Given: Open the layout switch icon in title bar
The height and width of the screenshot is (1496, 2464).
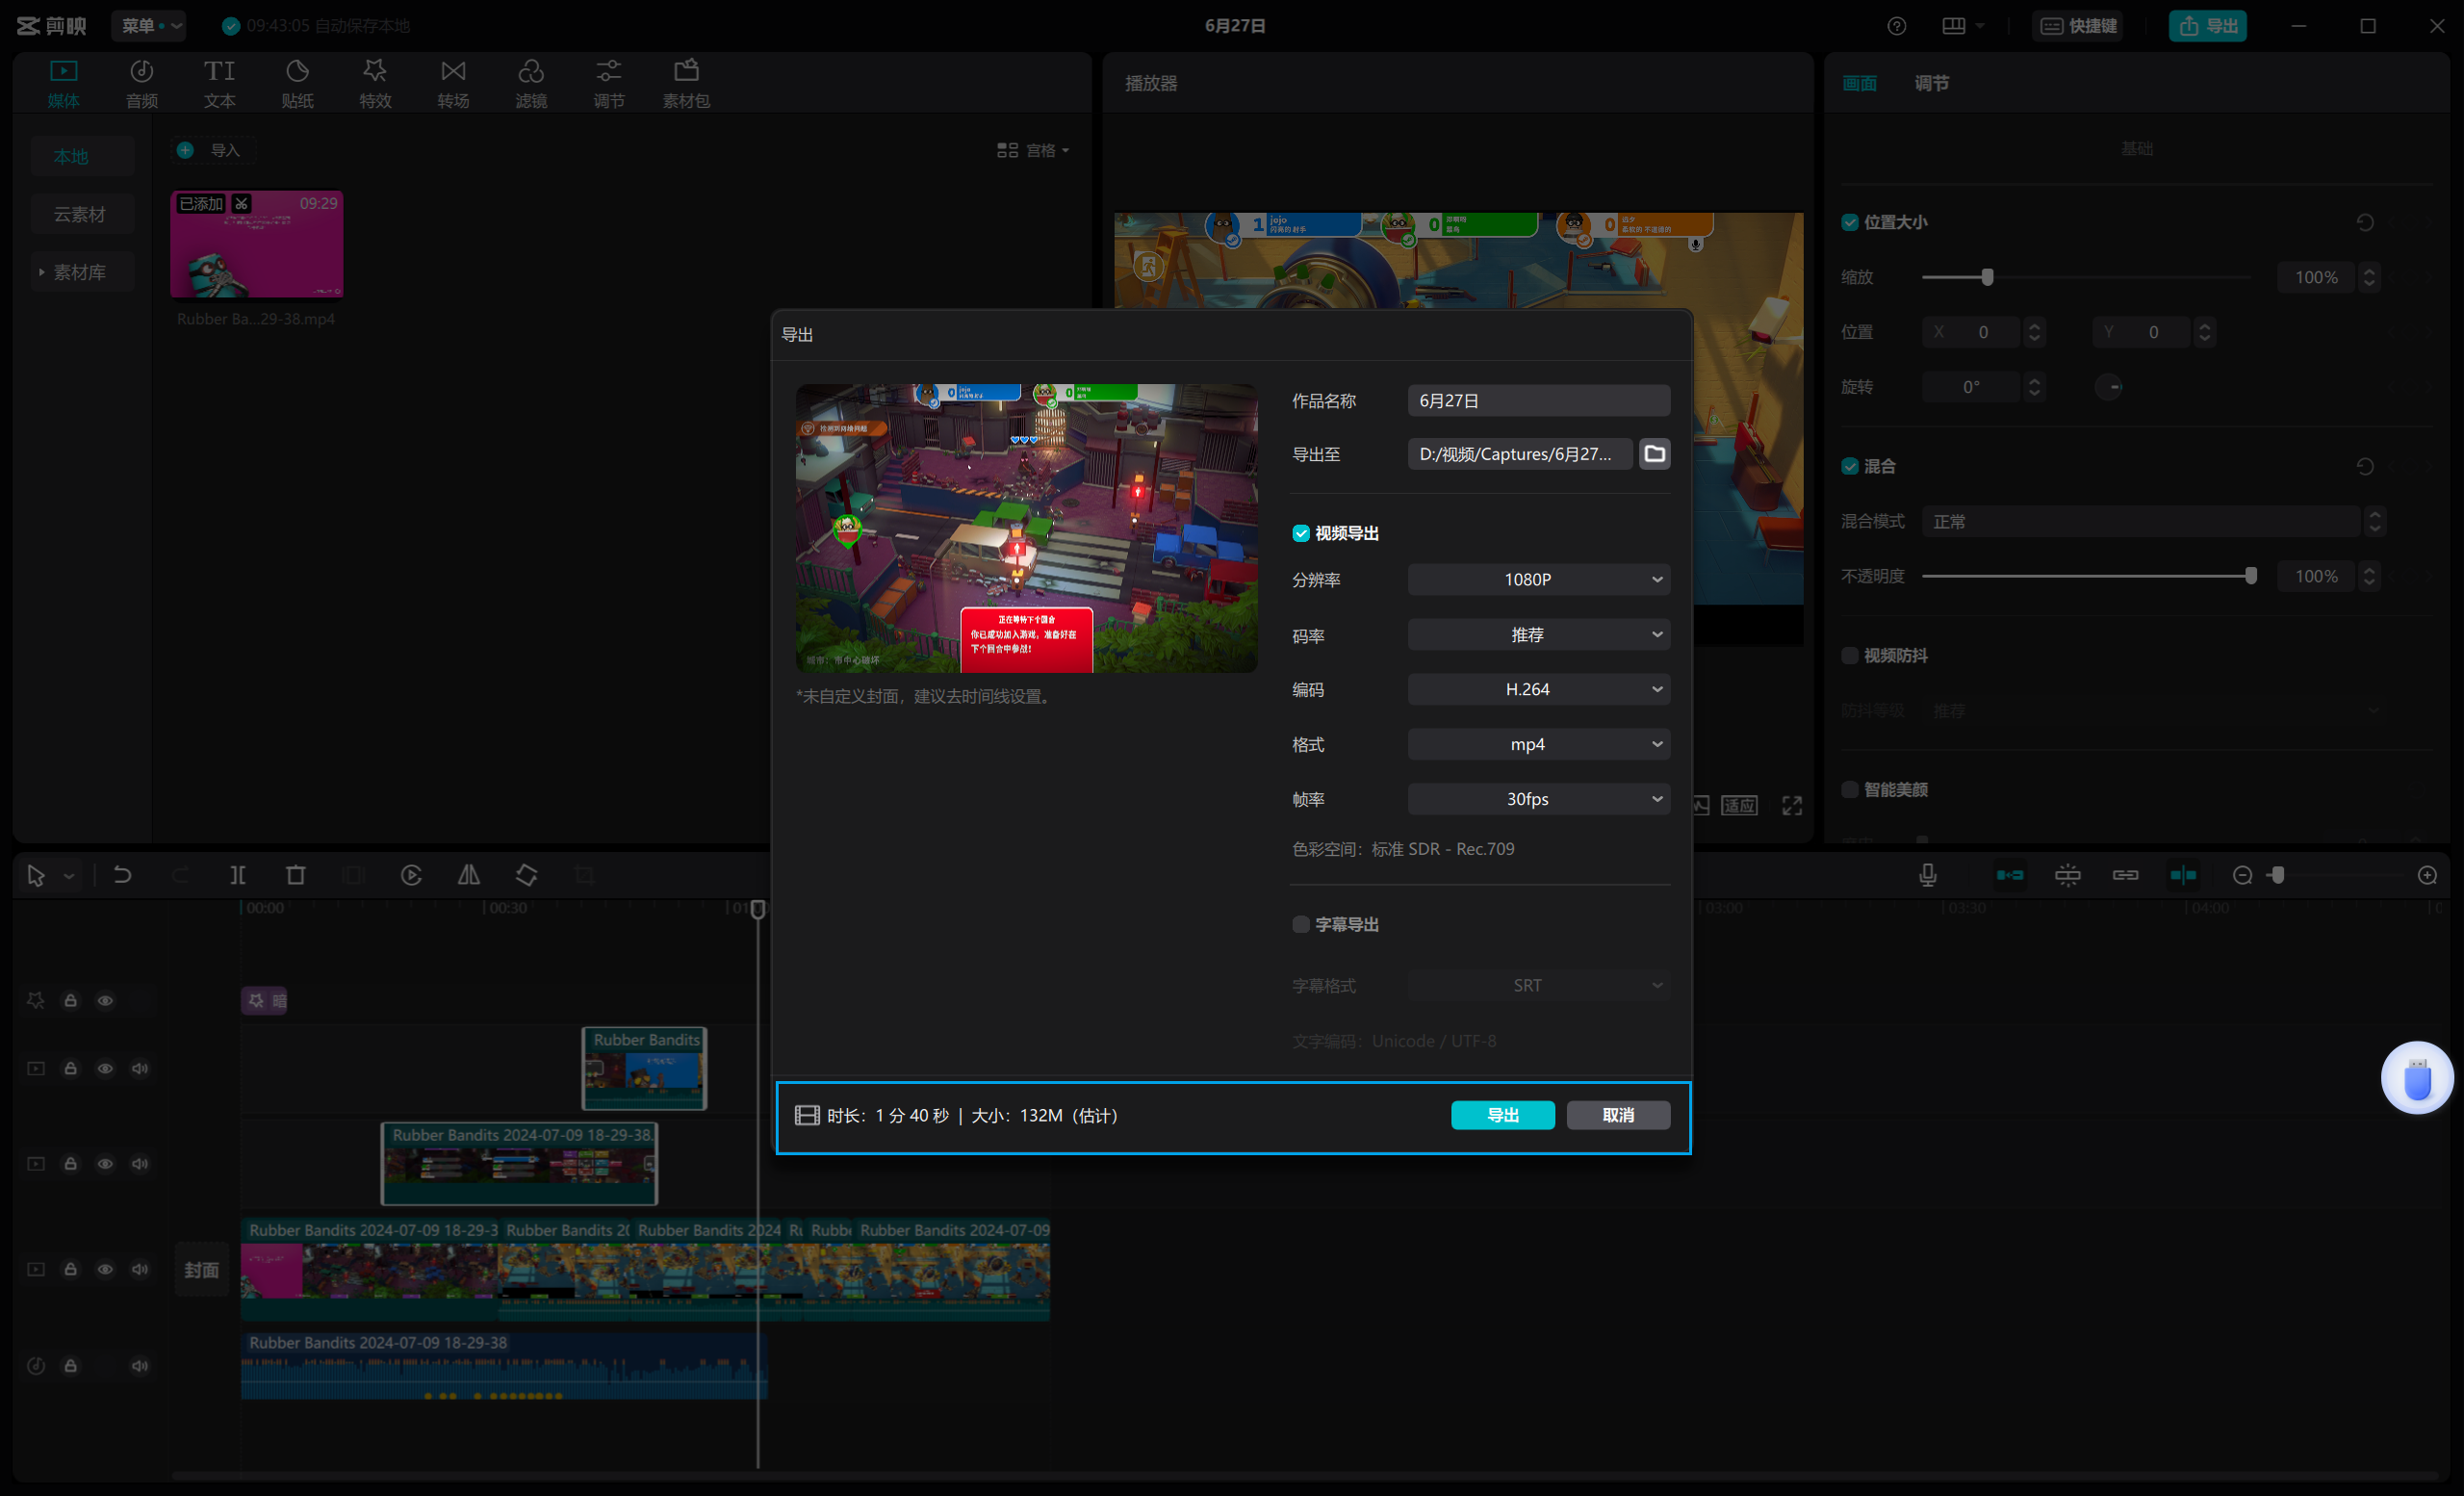Looking at the screenshot, I should (1962, 26).
